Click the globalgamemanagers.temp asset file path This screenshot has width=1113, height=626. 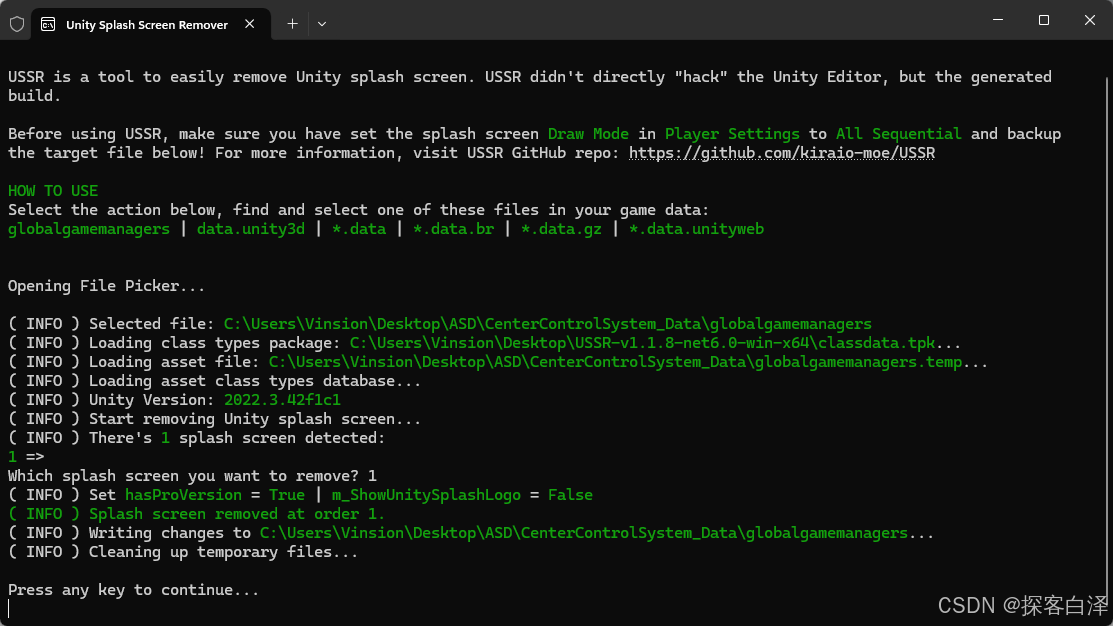[x=615, y=362]
